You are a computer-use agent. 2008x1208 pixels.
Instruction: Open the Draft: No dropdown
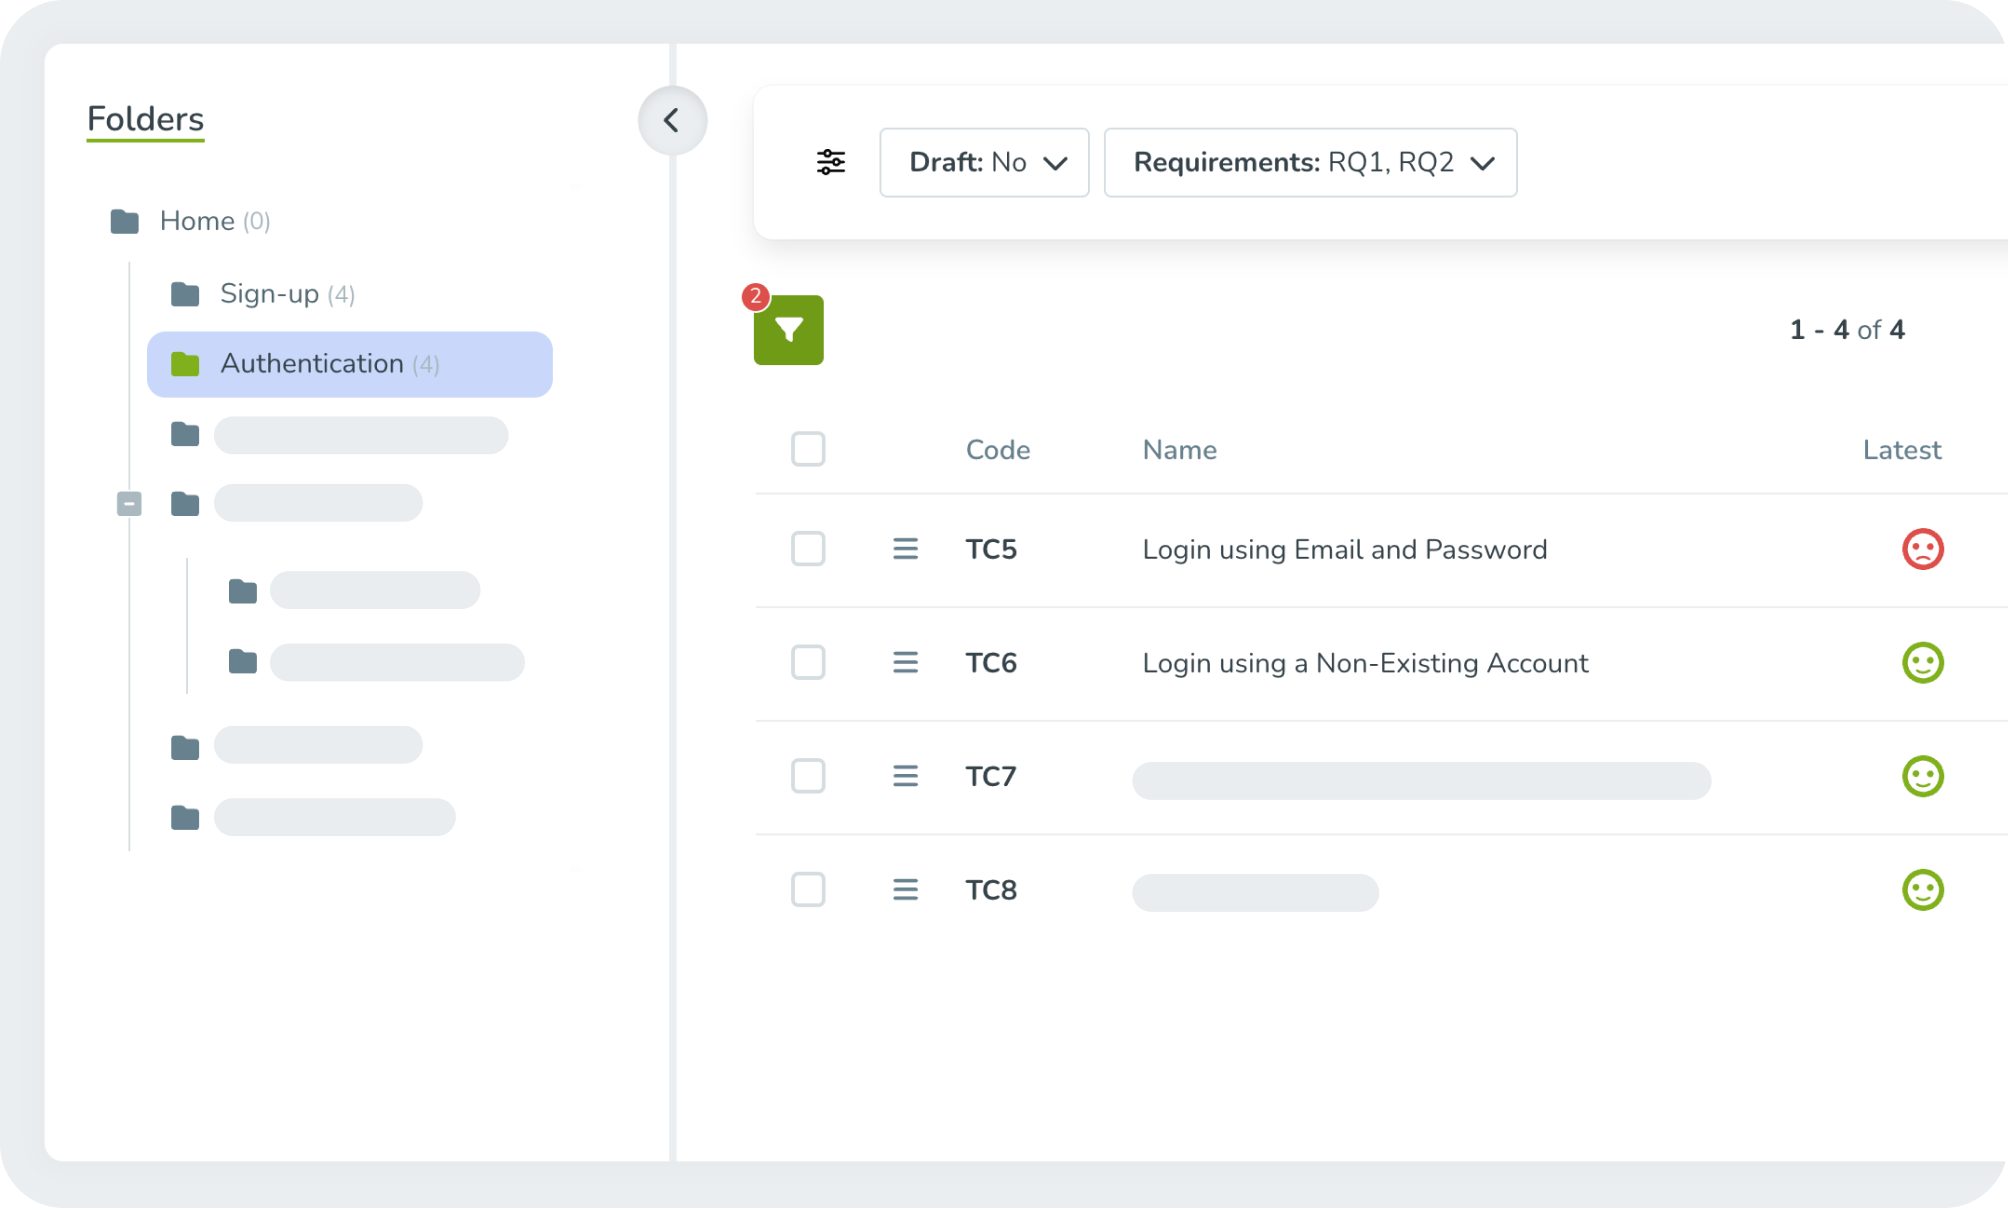[x=984, y=162]
